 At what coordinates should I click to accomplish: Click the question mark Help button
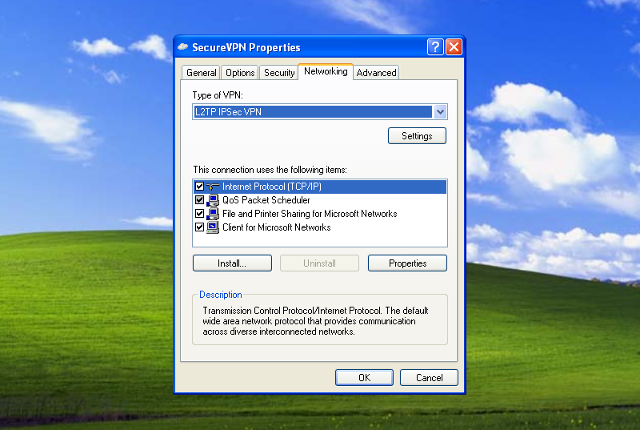(x=435, y=47)
